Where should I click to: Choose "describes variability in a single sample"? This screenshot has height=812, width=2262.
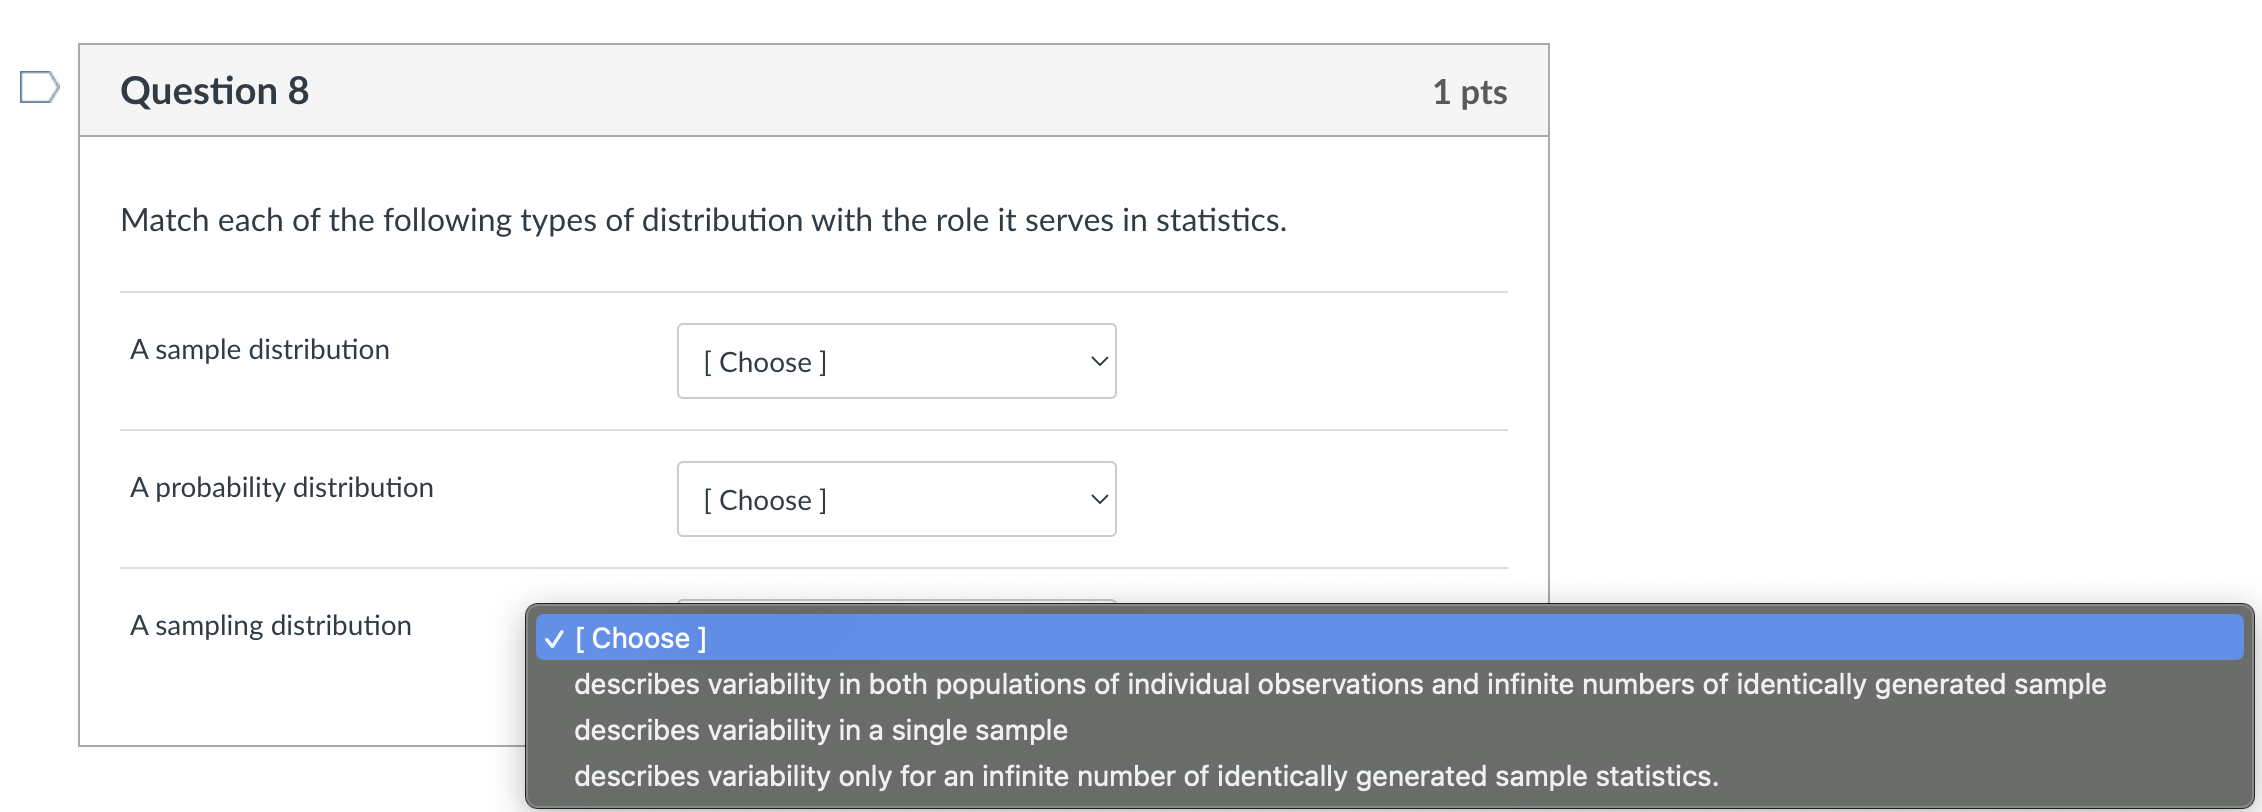point(820,730)
